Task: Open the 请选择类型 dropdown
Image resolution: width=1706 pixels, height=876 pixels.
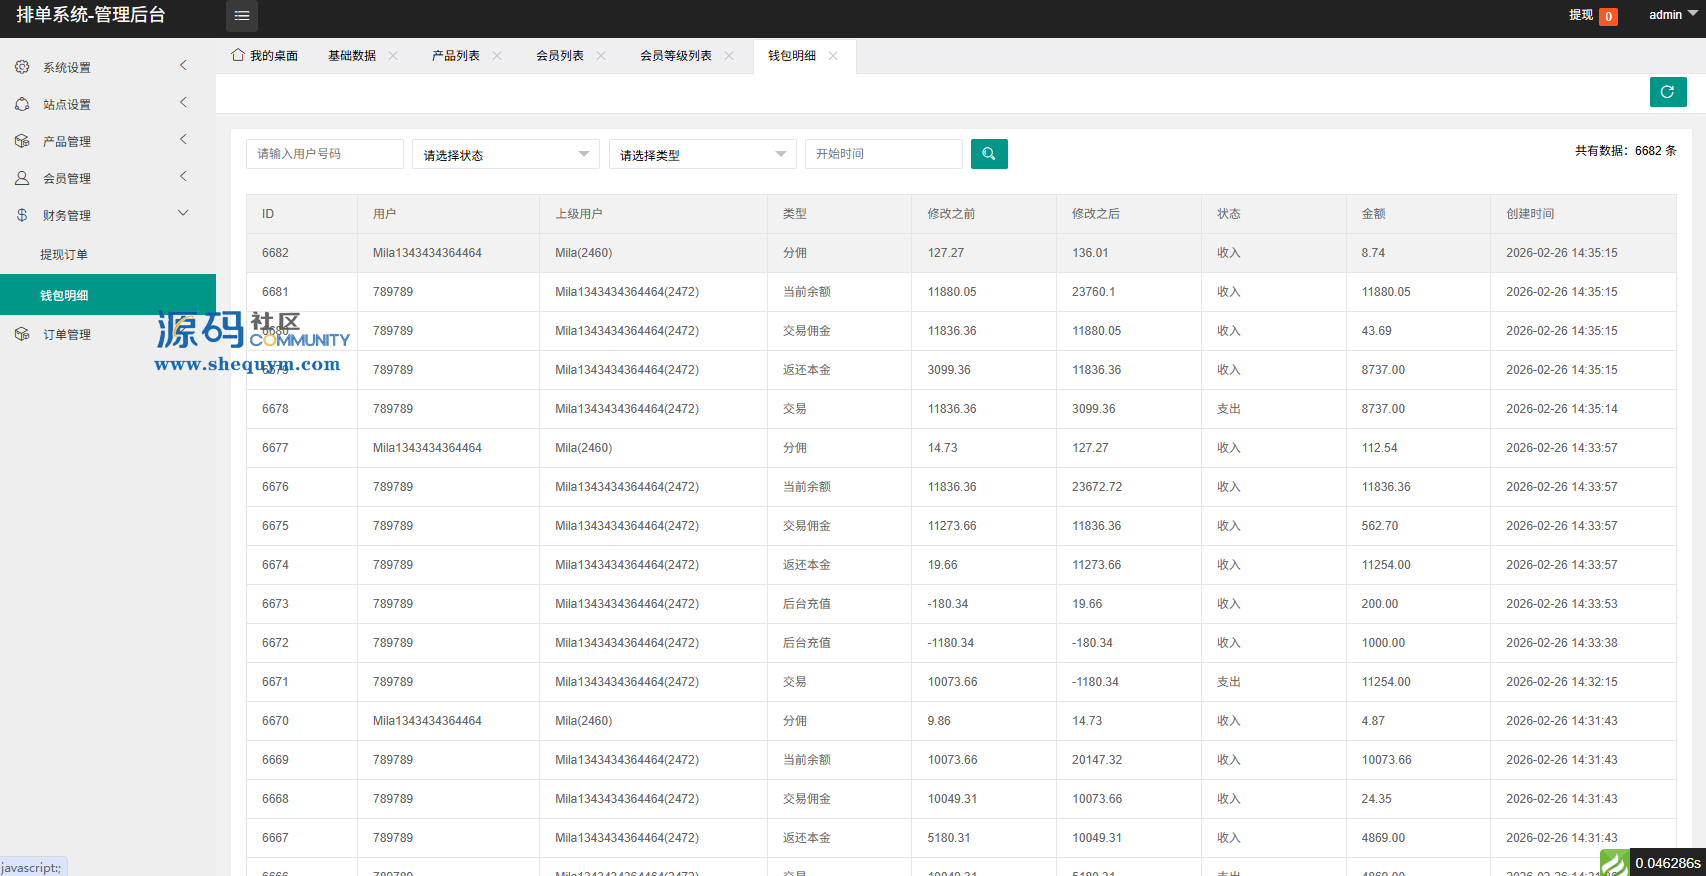Action: [702, 154]
